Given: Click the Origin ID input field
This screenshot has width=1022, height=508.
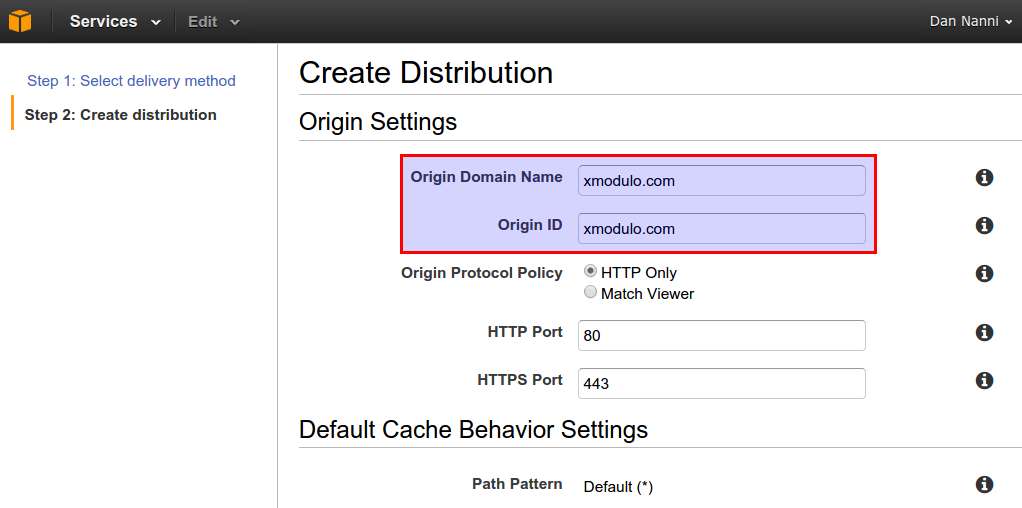Looking at the screenshot, I should click(x=722, y=229).
